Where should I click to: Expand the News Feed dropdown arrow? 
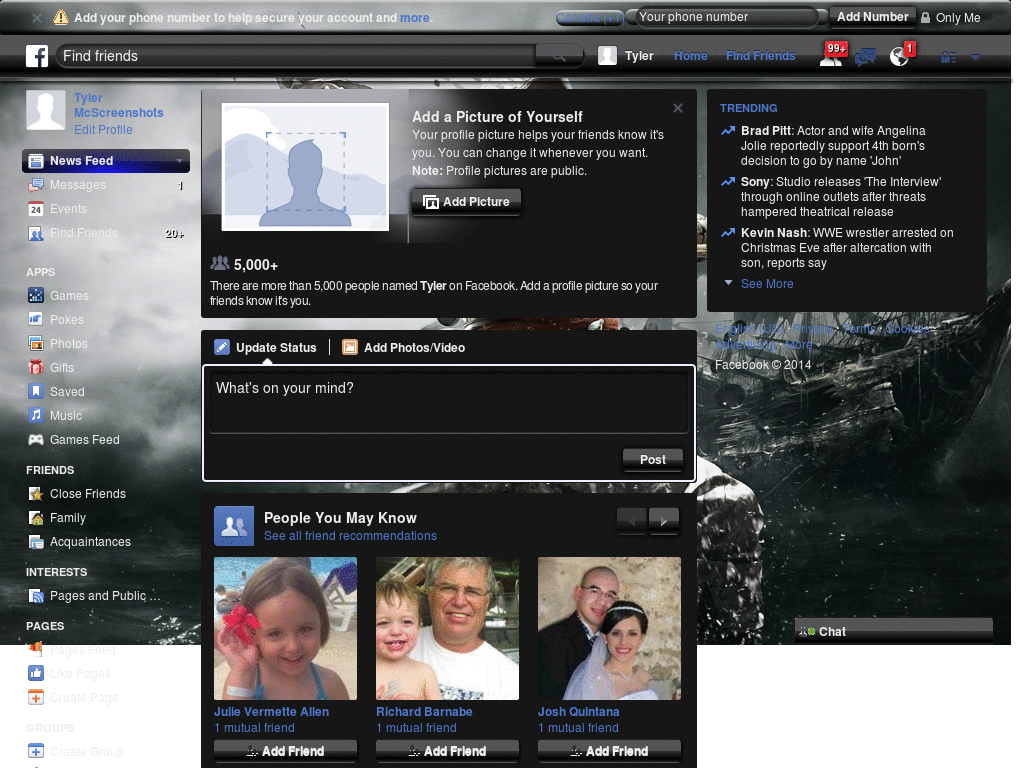(179, 161)
